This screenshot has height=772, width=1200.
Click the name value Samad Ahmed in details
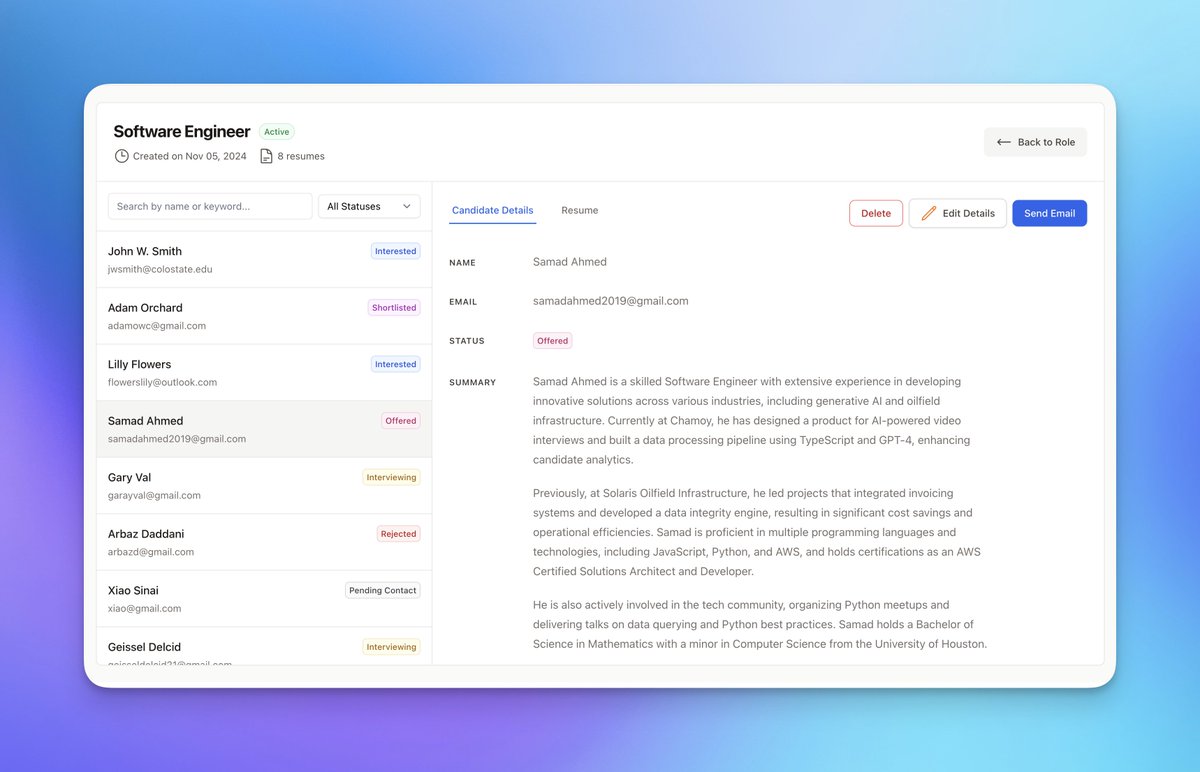[570, 262]
